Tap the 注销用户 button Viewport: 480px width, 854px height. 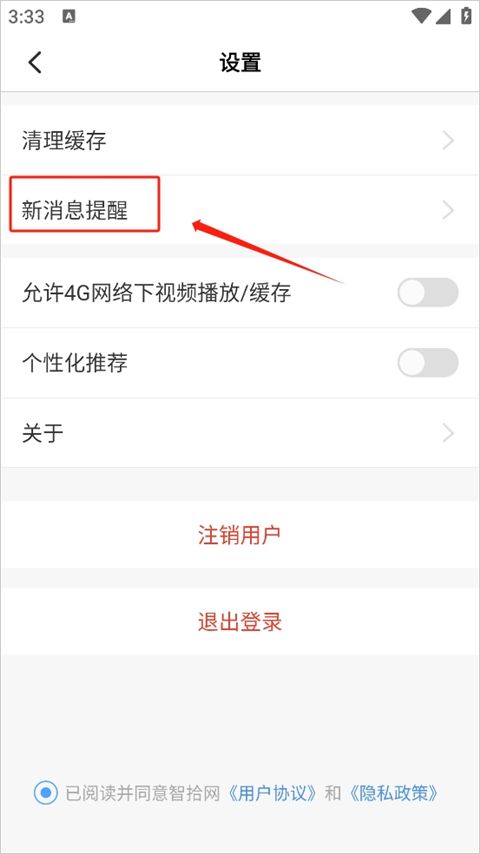click(x=240, y=535)
